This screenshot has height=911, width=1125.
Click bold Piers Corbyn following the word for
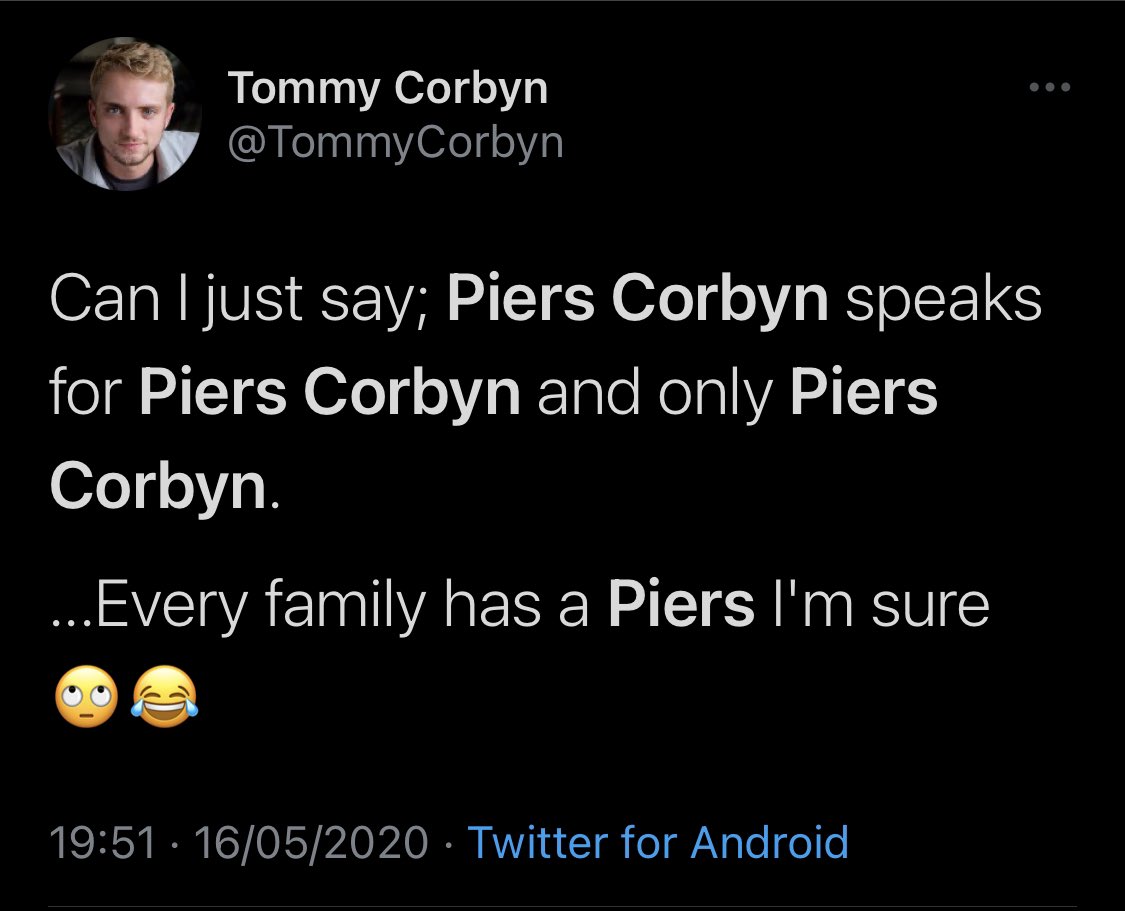[330, 395]
